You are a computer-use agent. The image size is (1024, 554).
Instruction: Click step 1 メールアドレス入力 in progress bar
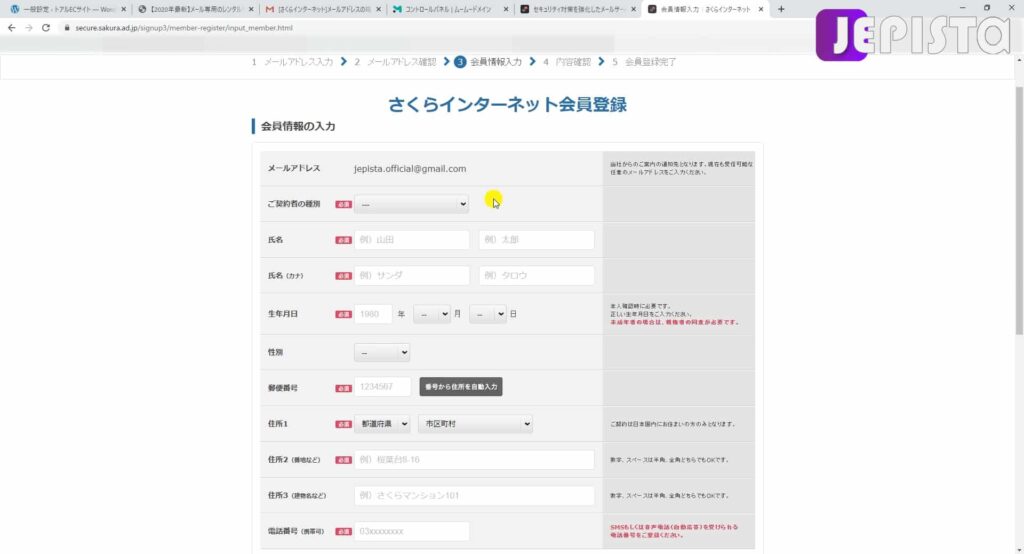293,62
